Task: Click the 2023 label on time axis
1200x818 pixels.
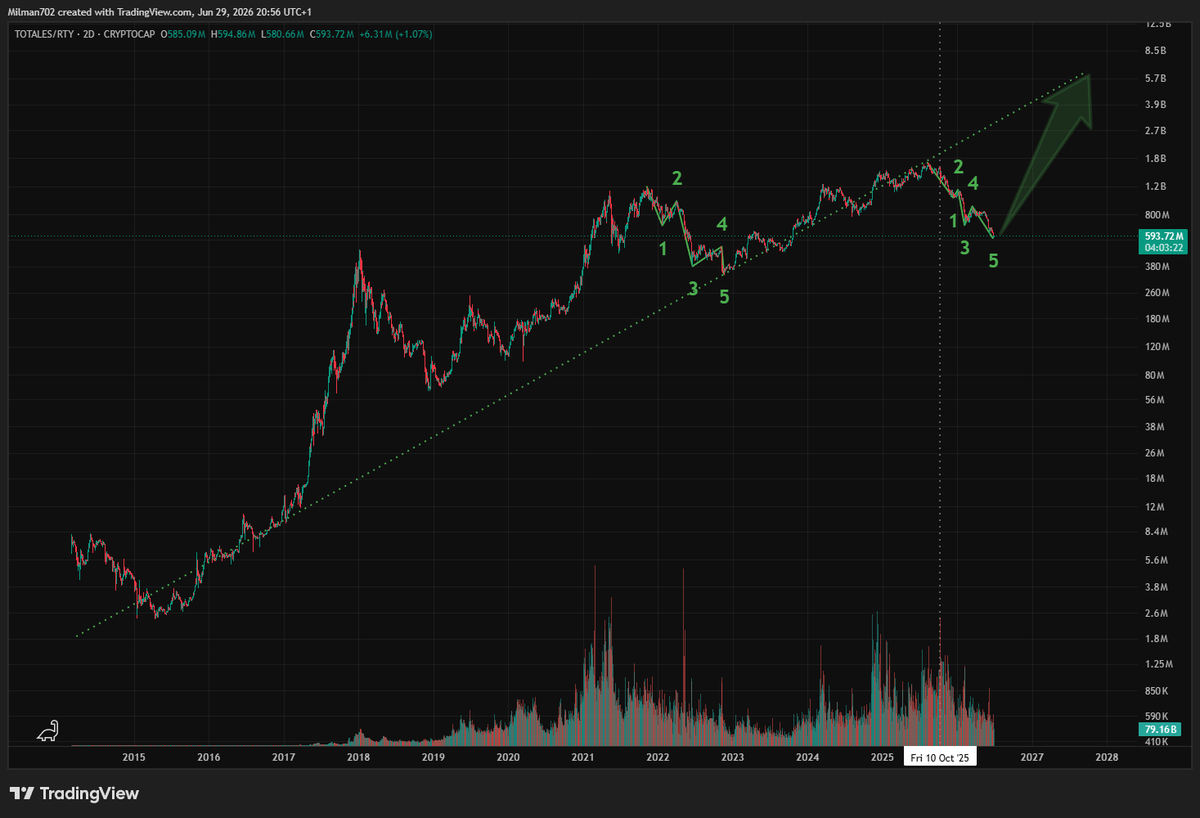Action: click(732, 758)
